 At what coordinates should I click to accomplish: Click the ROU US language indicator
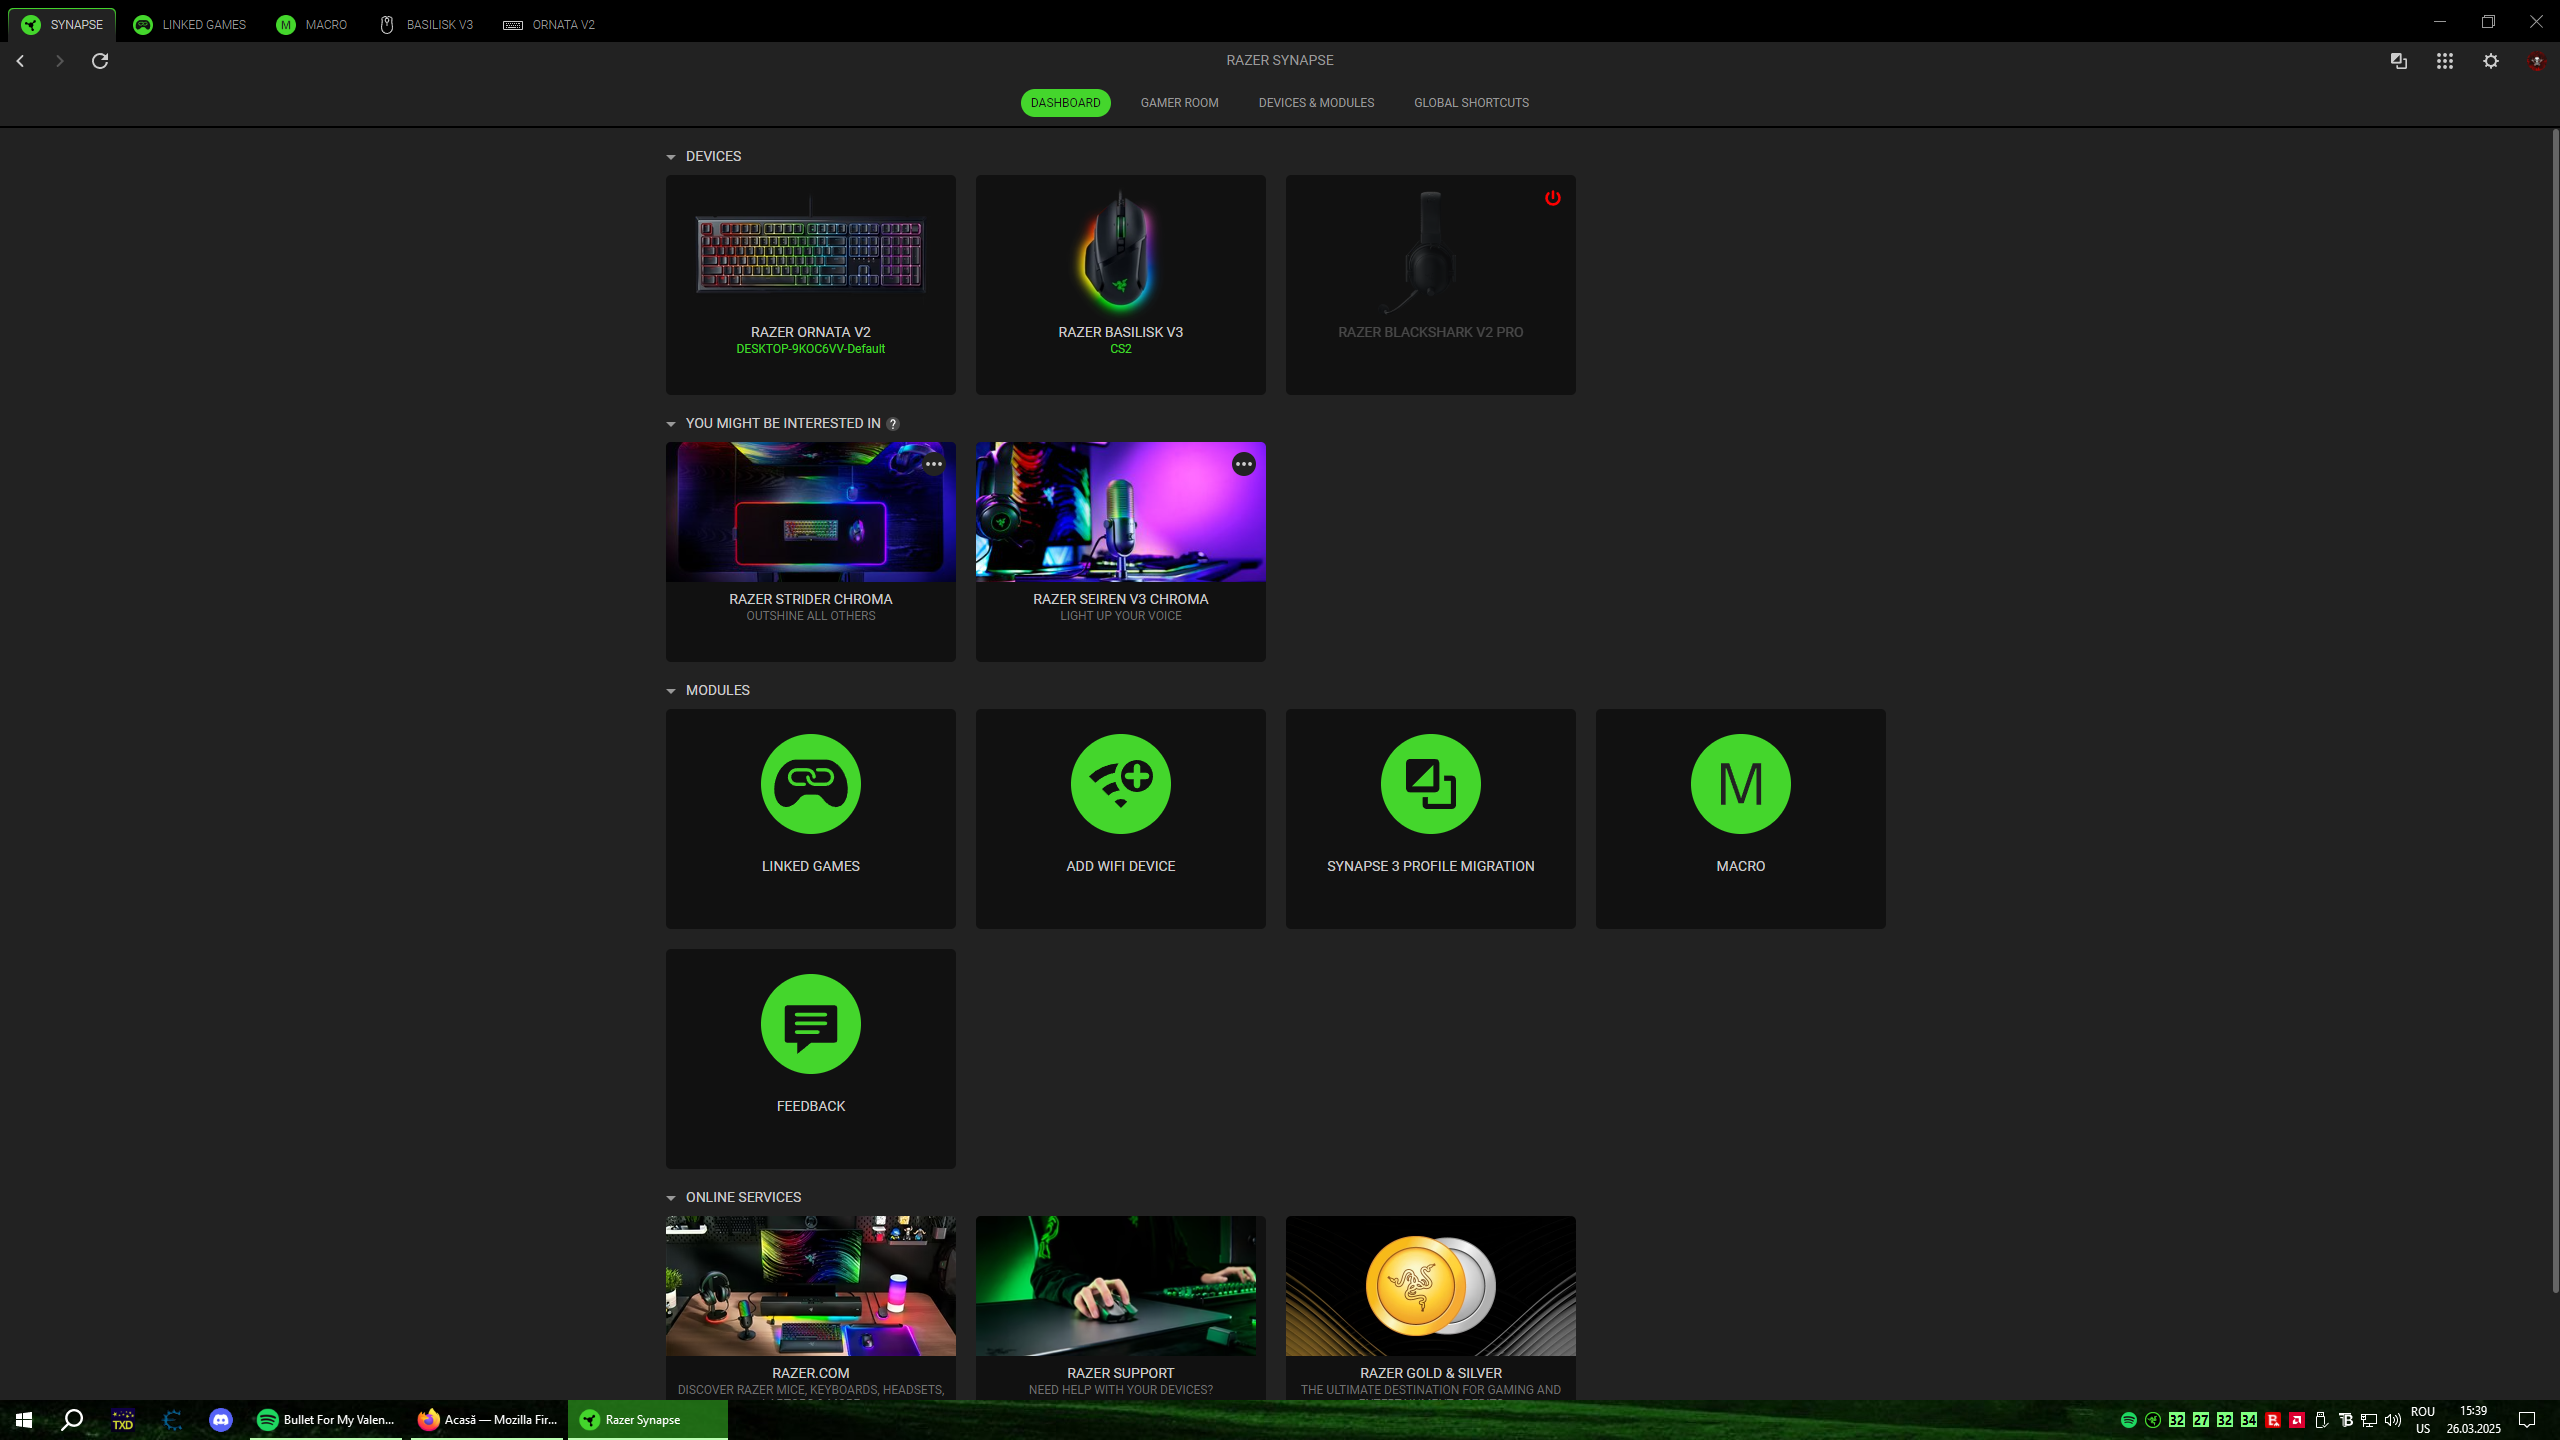tap(2422, 1420)
